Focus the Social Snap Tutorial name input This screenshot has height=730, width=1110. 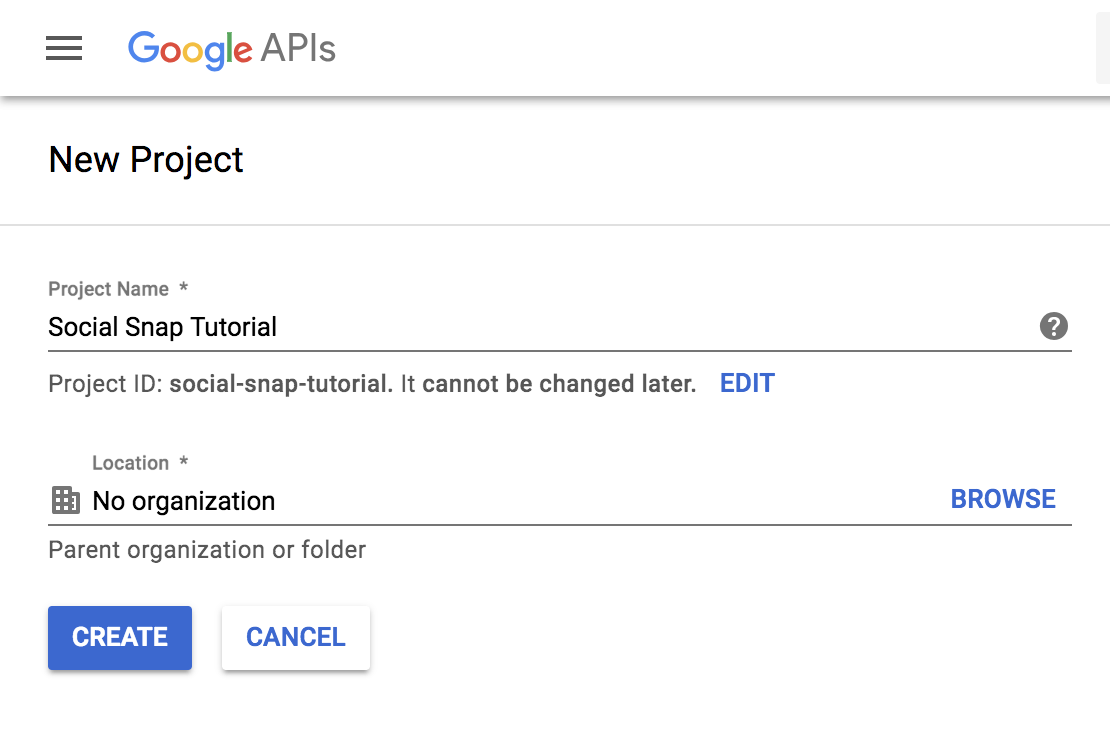click(400, 326)
